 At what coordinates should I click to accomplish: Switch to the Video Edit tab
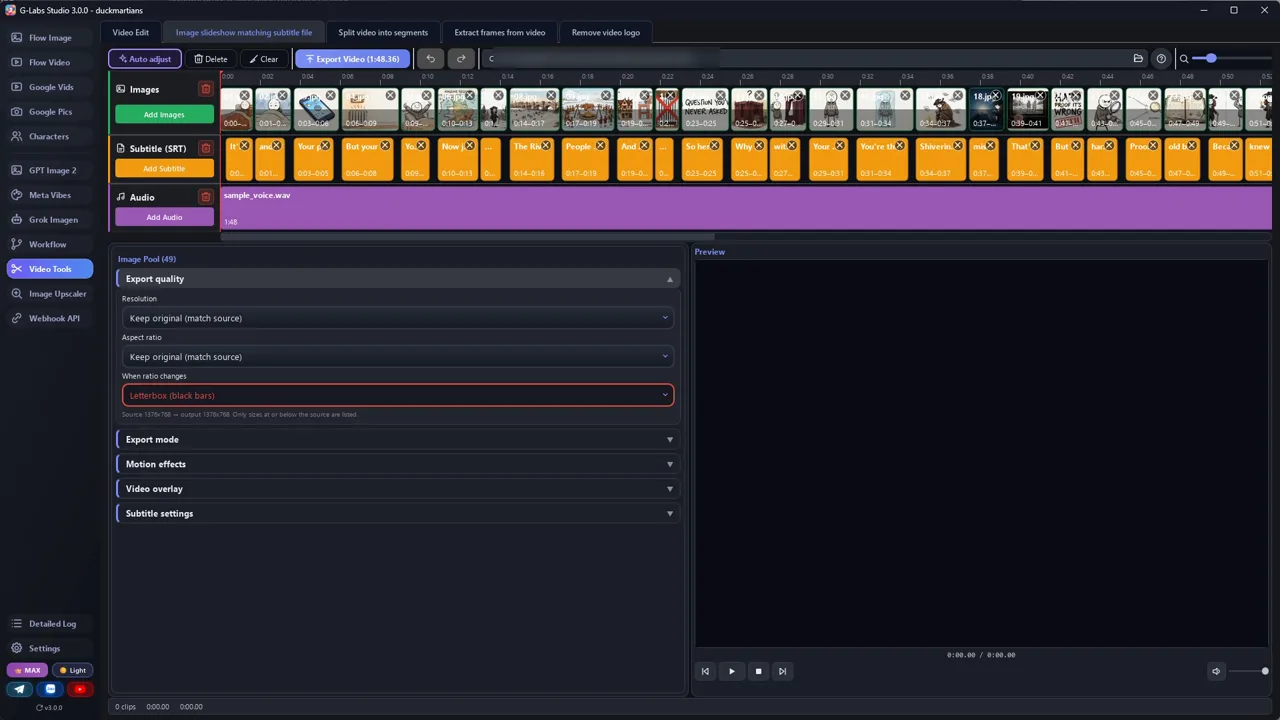click(x=131, y=32)
